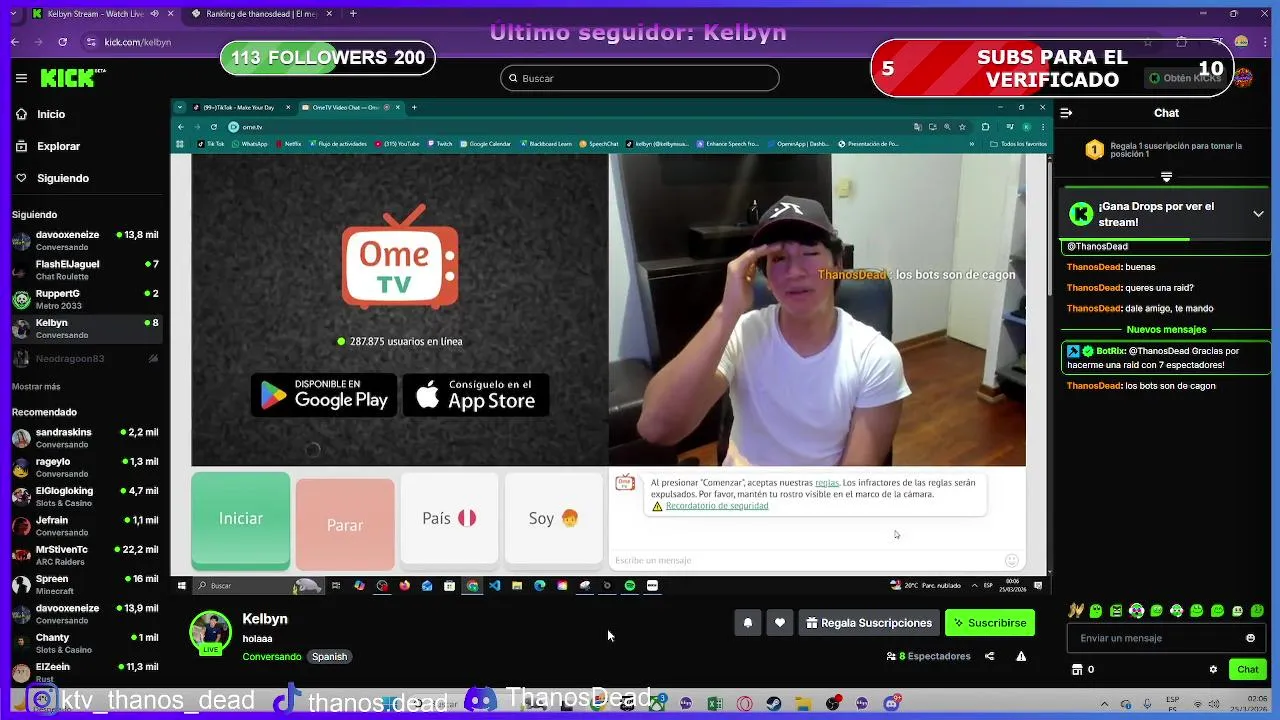Click ThanosDead on 'los bots son de cagon' message
Image resolution: width=1280 pixels, height=720 pixels.
click(x=1094, y=386)
